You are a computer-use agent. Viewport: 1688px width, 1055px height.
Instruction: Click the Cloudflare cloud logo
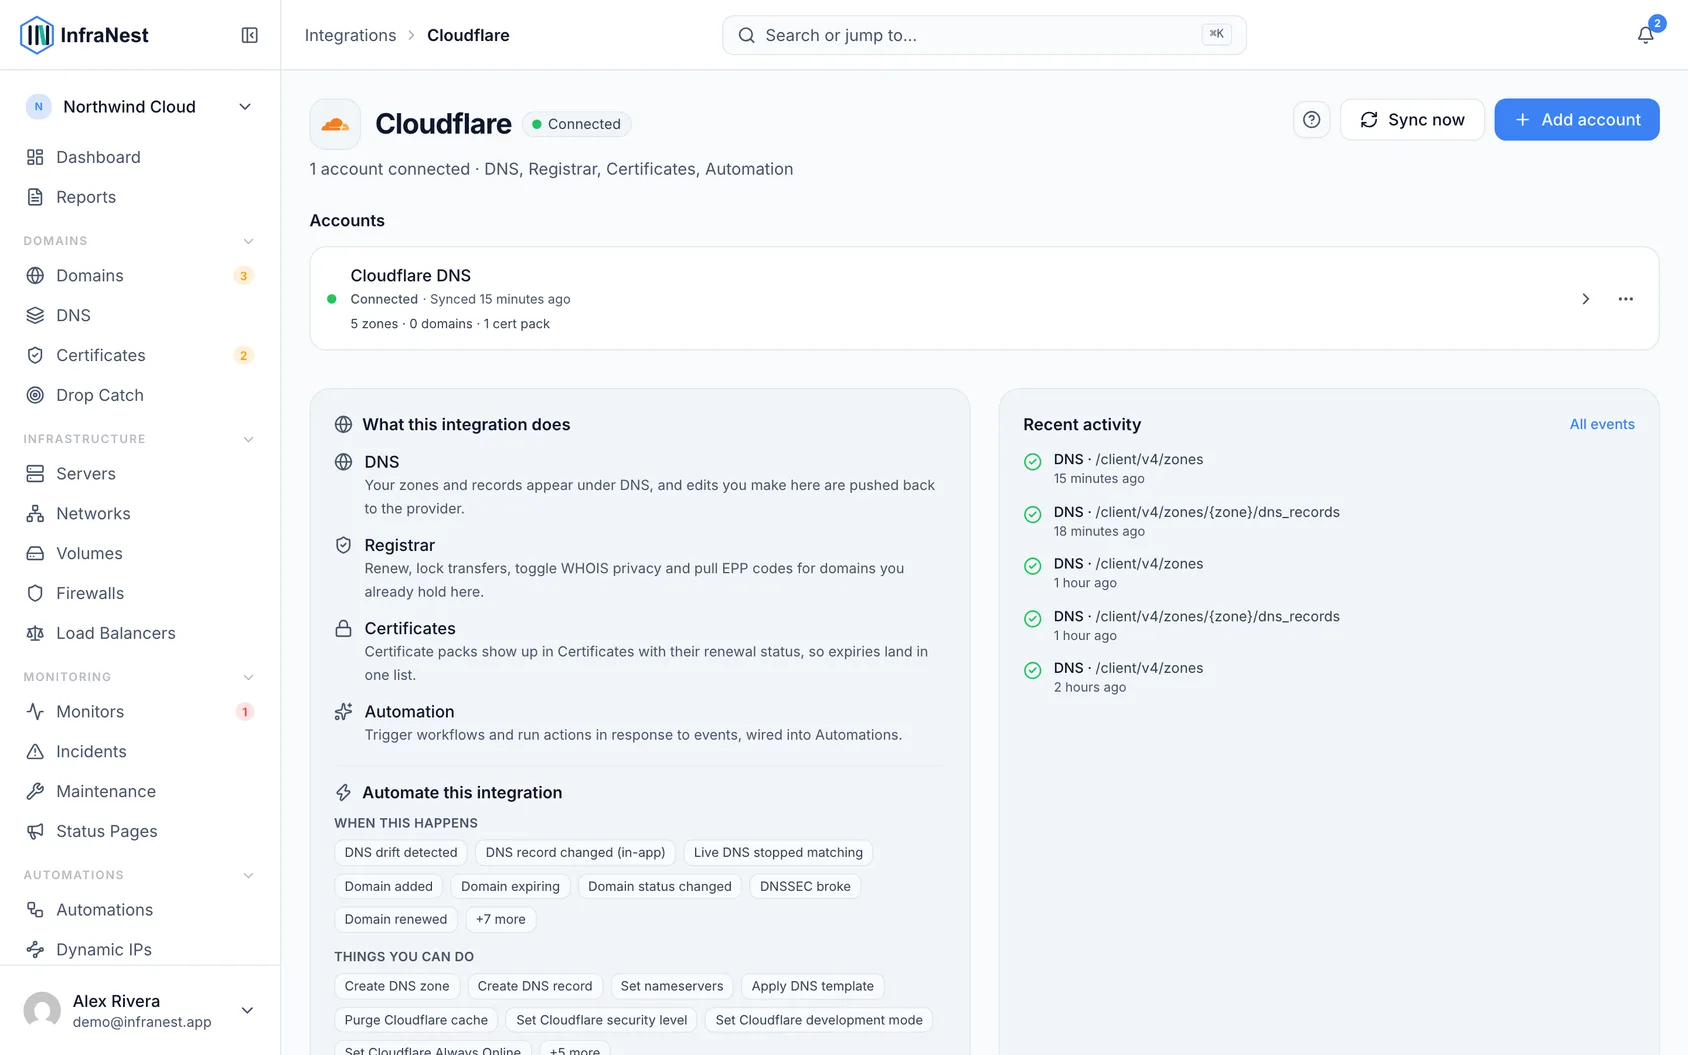[335, 124]
